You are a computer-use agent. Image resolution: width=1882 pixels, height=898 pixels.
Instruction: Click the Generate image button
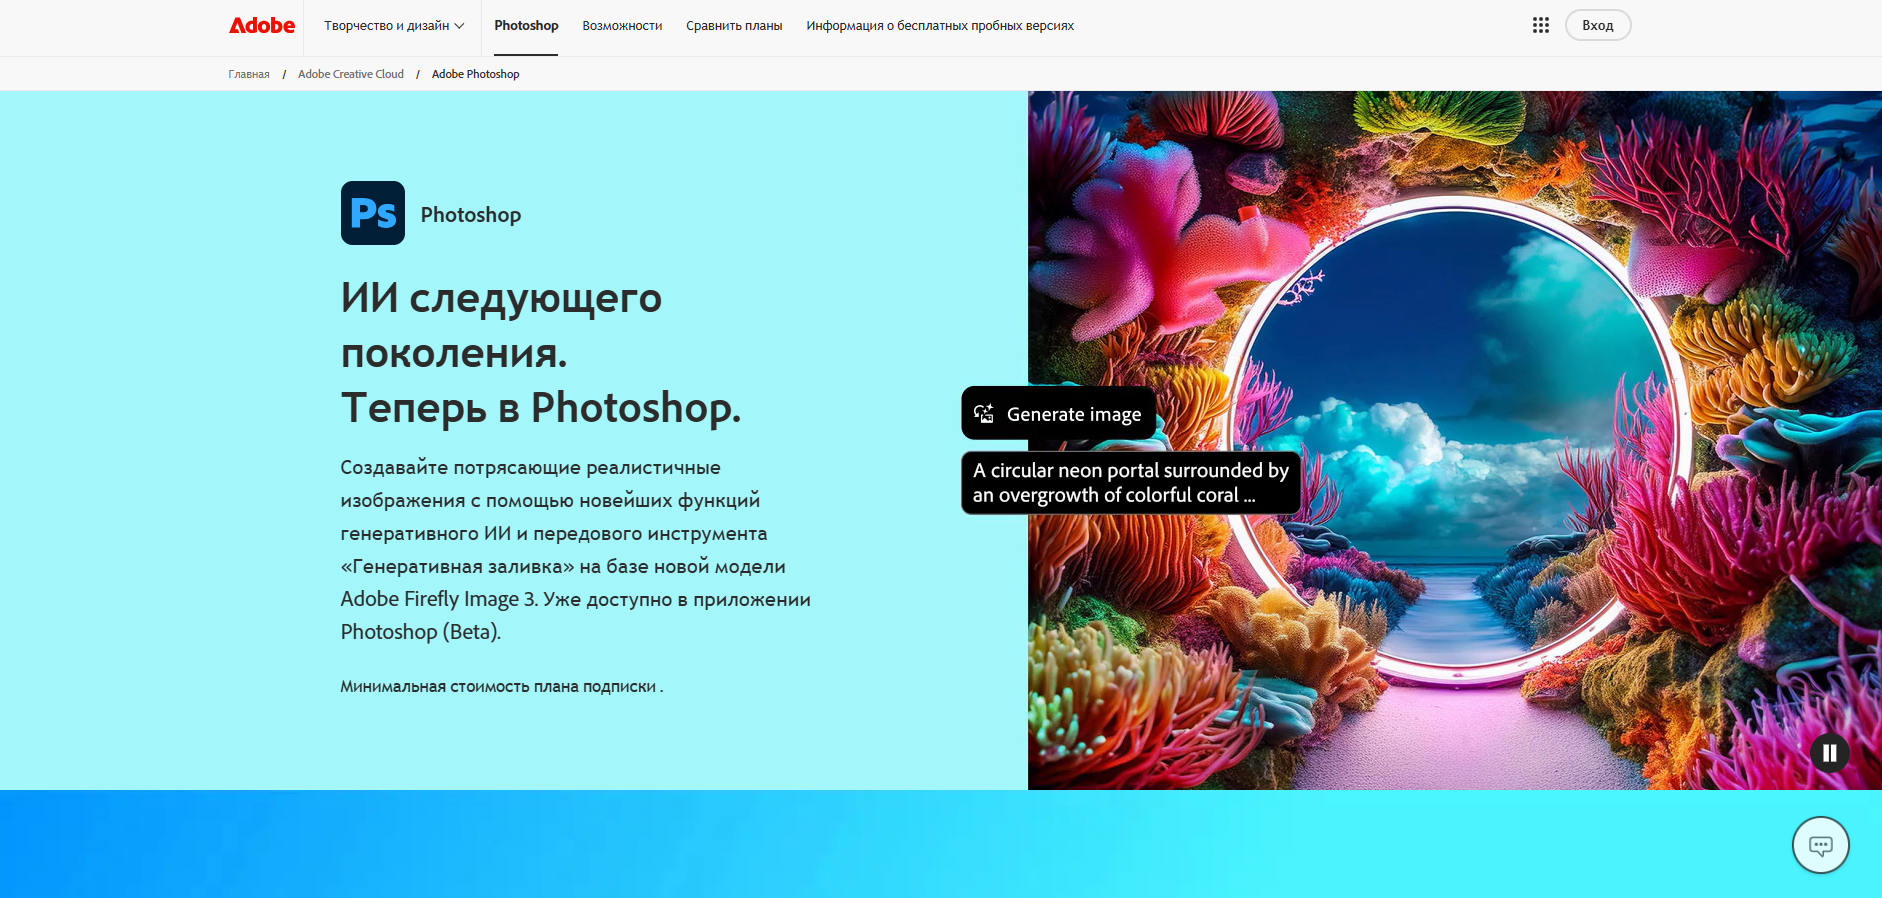1058,414
